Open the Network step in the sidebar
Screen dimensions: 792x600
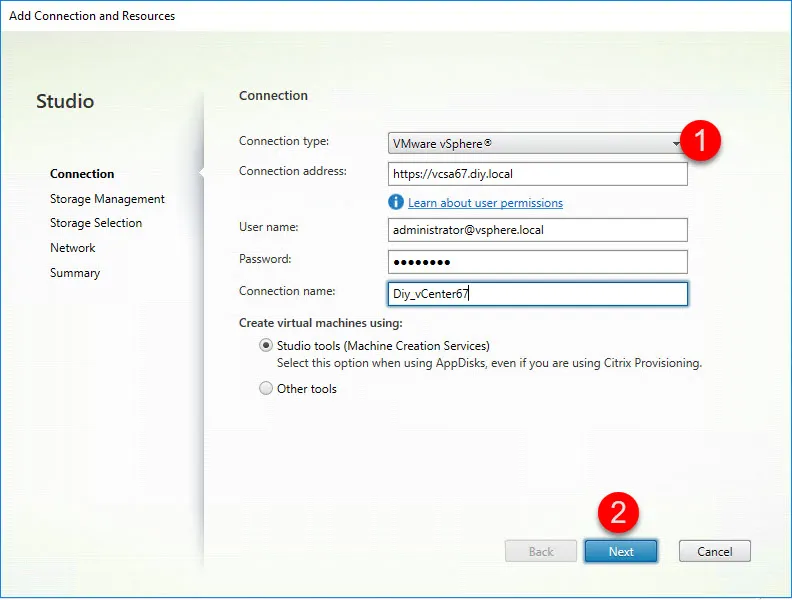pos(73,248)
